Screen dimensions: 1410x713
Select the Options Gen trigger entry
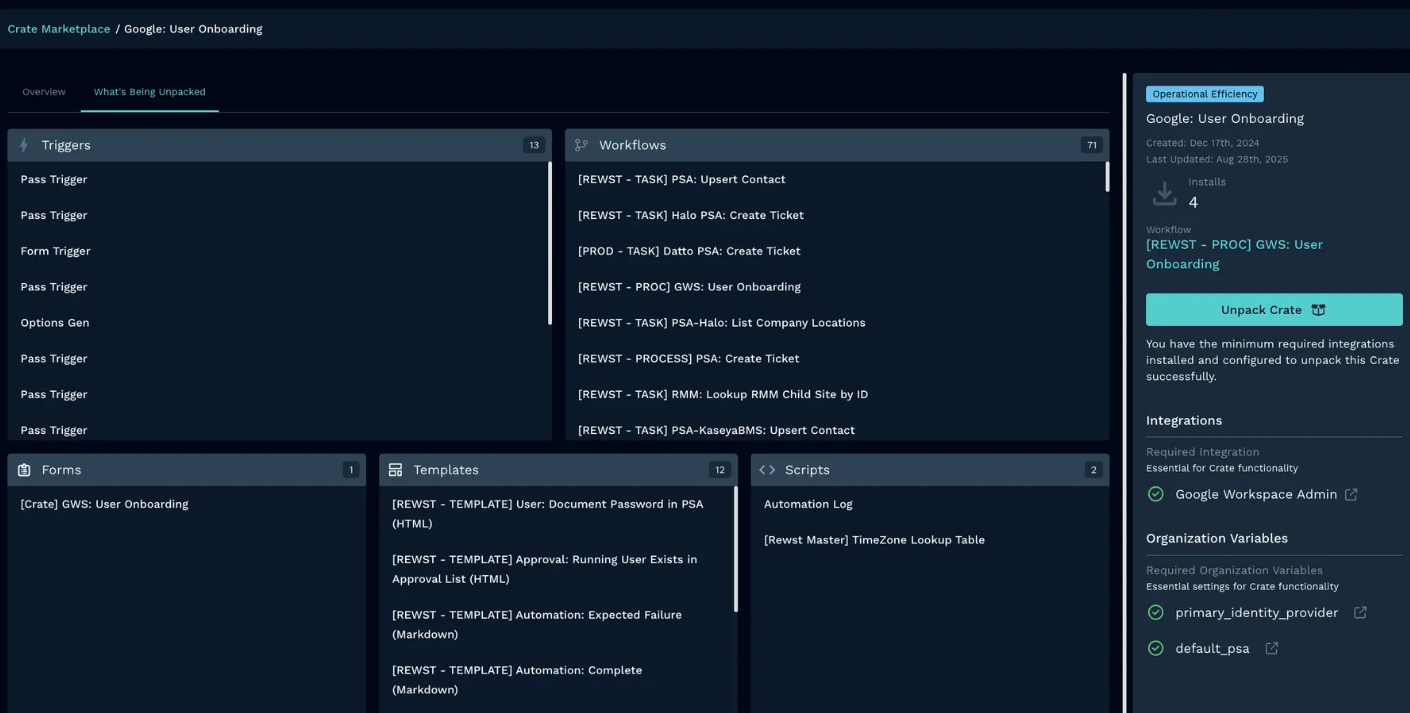(x=55, y=323)
